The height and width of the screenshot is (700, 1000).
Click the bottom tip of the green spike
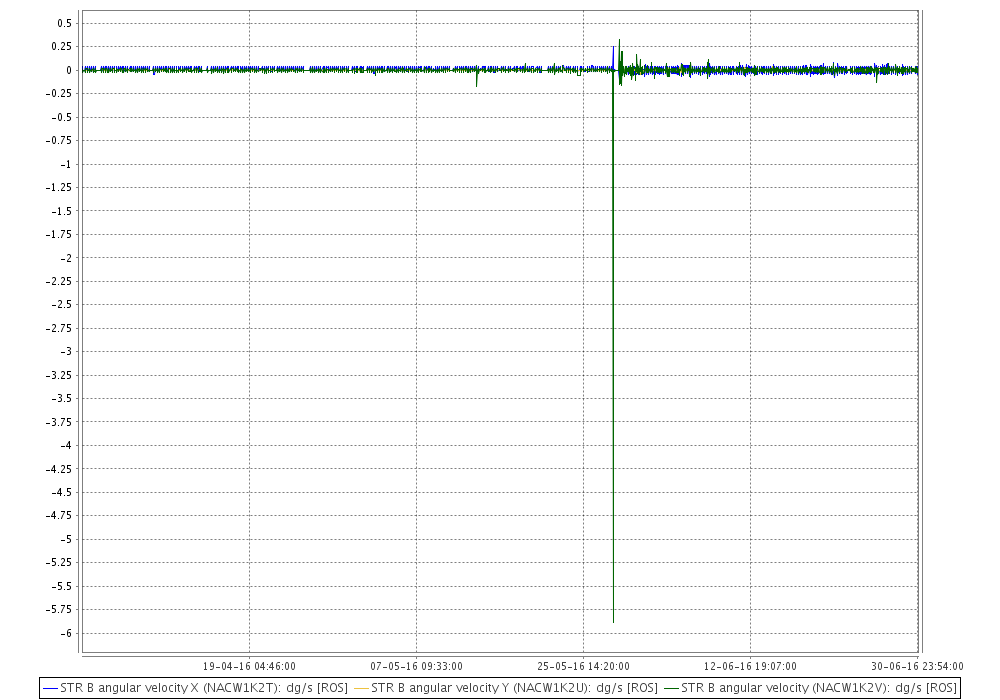coord(614,622)
